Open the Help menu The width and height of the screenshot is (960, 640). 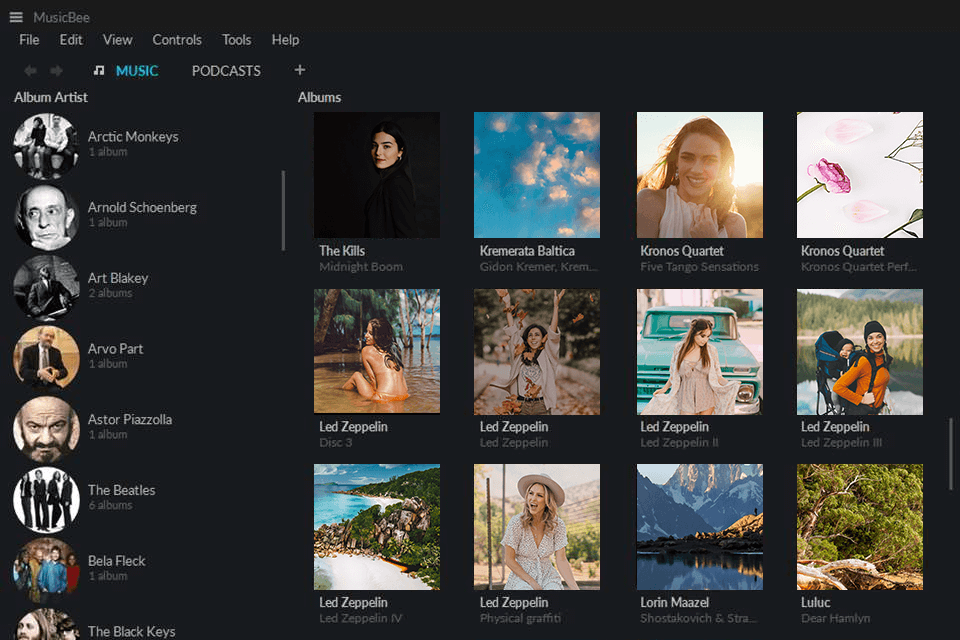[x=285, y=40]
